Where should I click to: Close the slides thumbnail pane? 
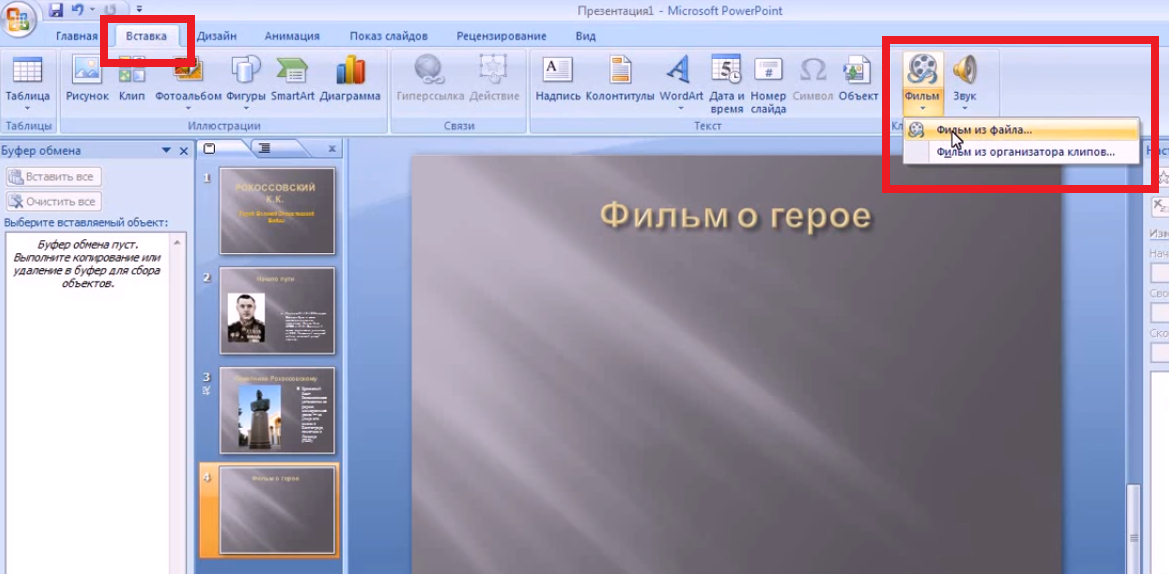click(x=333, y=149)
